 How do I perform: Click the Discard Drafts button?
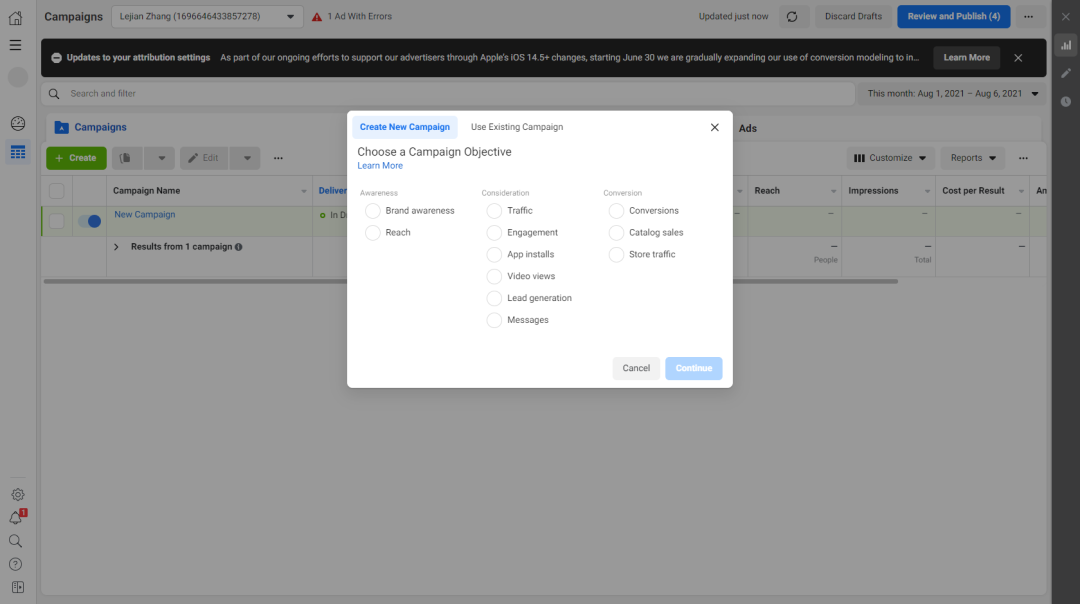coord(853,17)
